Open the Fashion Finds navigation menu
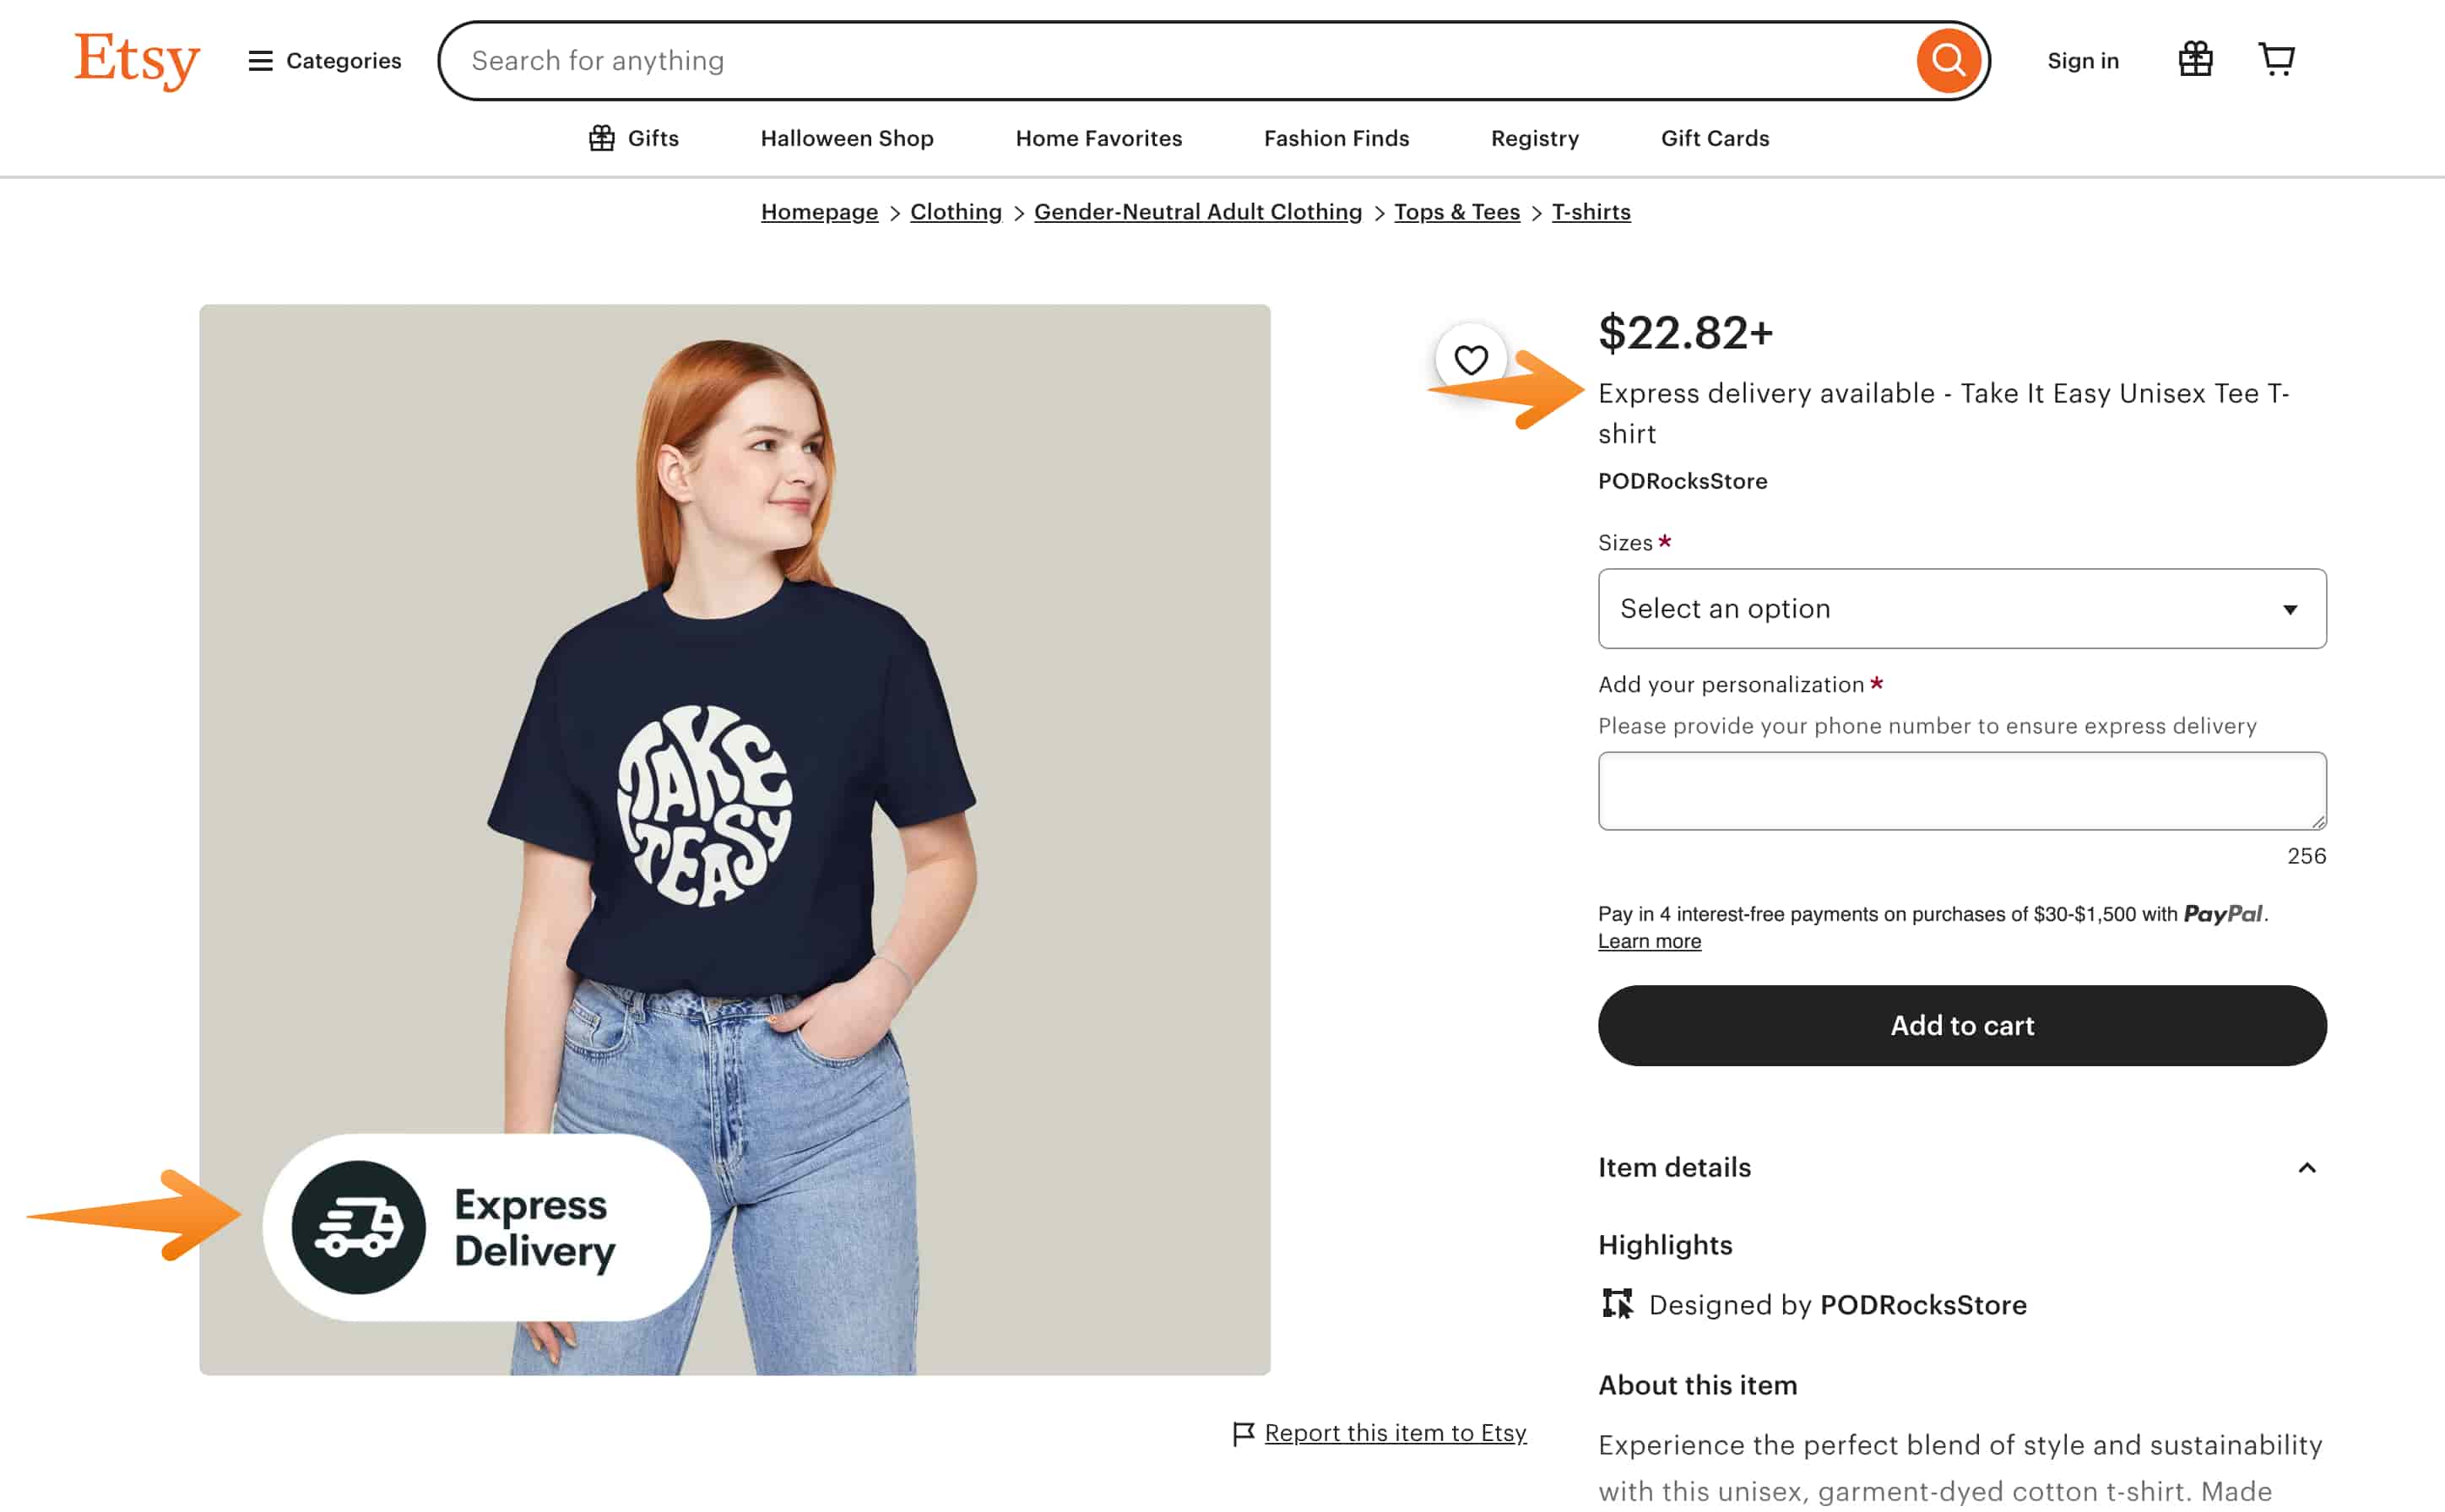The width and height of the screenshot is (2445, 1512). pyautogui.click(x=1336, y=138)
